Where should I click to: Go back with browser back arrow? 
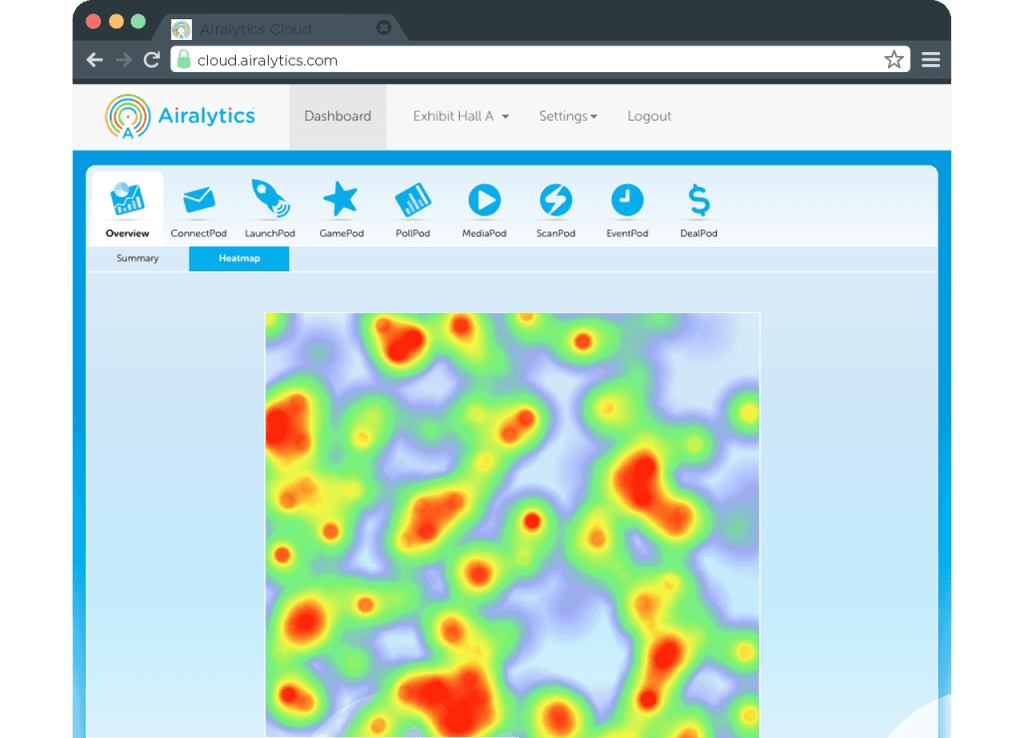(95, 60)
